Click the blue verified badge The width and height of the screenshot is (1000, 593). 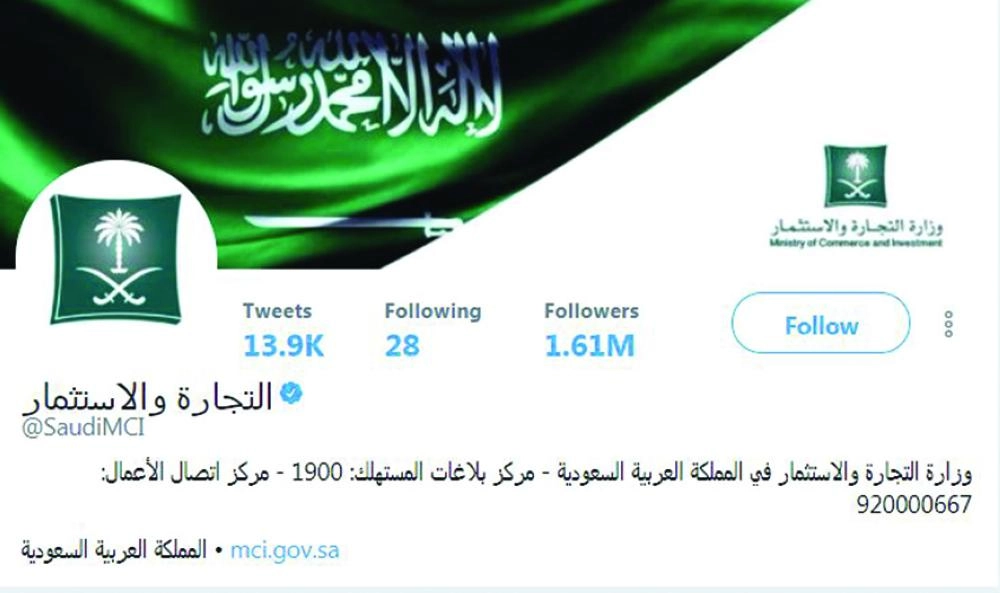[291, 393]
